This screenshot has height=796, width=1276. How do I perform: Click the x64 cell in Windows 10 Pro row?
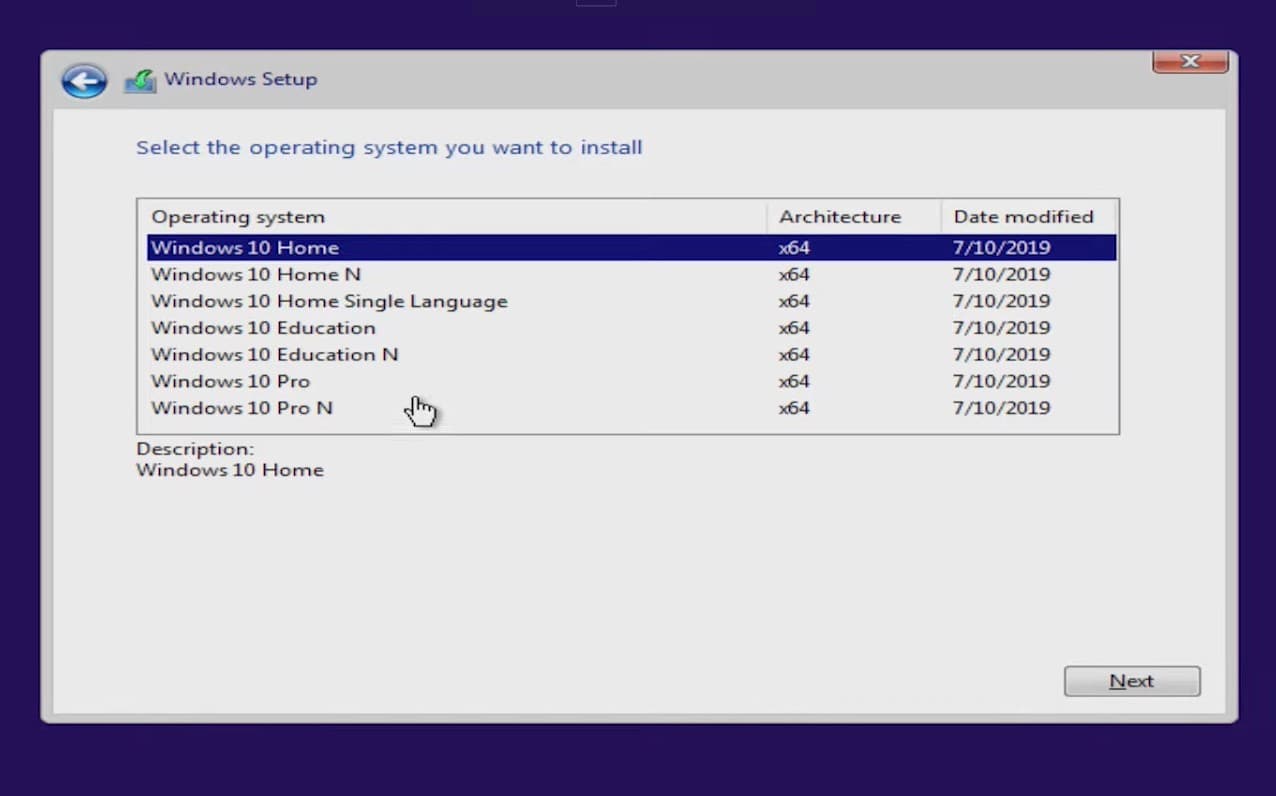(794, 381)
